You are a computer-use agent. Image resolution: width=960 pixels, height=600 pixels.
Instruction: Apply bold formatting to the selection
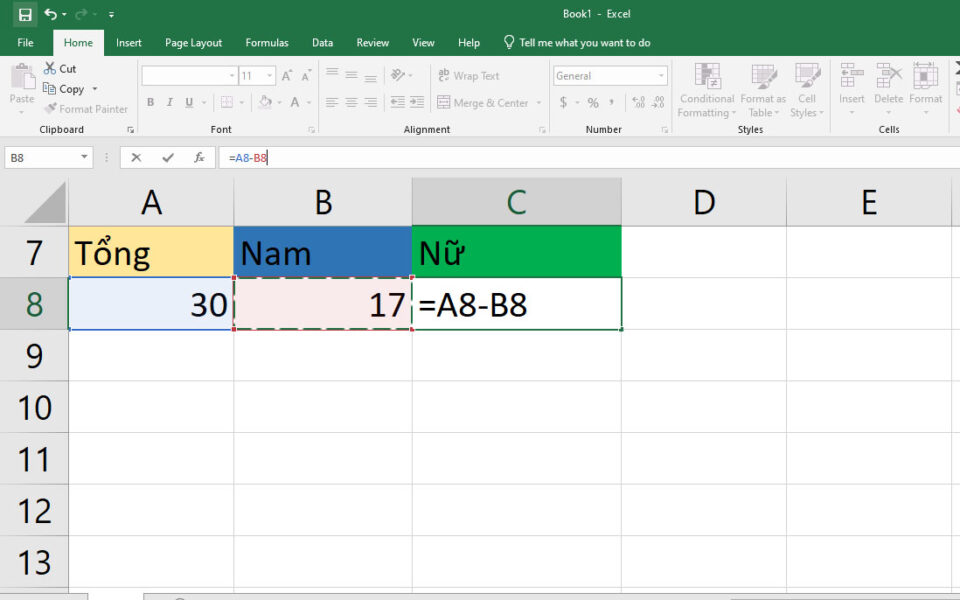(x=150, y=102)
